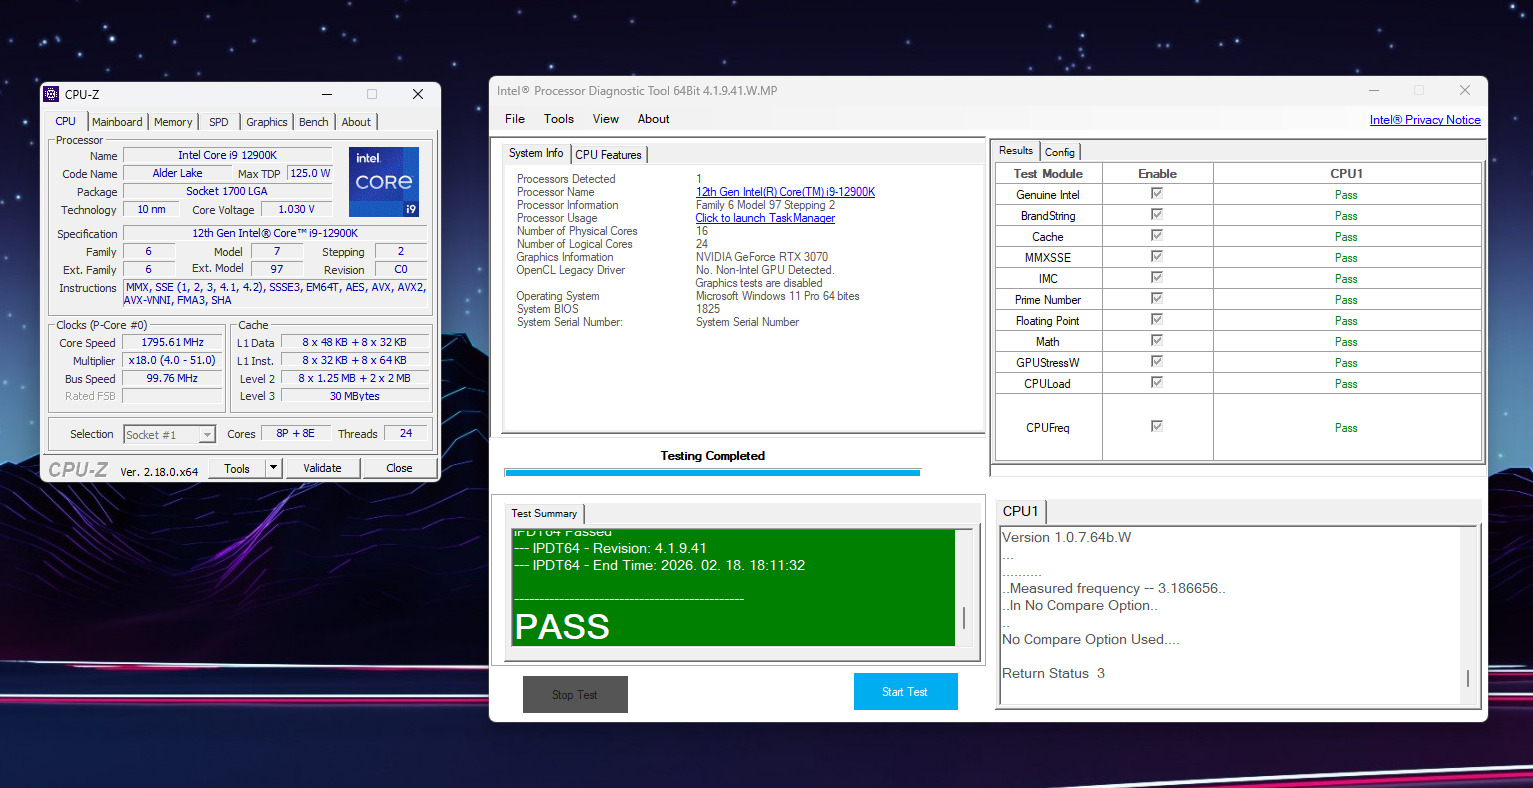Open the Intel Privacy Notice link
Image resolution: width=1533 pixels, height=788 pixels.
click(1425, 120)
